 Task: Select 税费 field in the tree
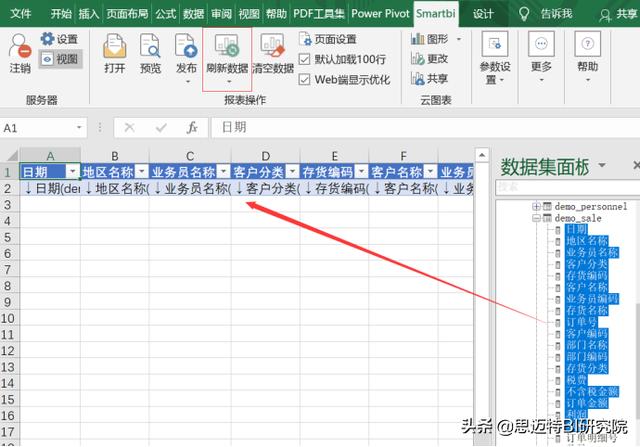[576, 380]
